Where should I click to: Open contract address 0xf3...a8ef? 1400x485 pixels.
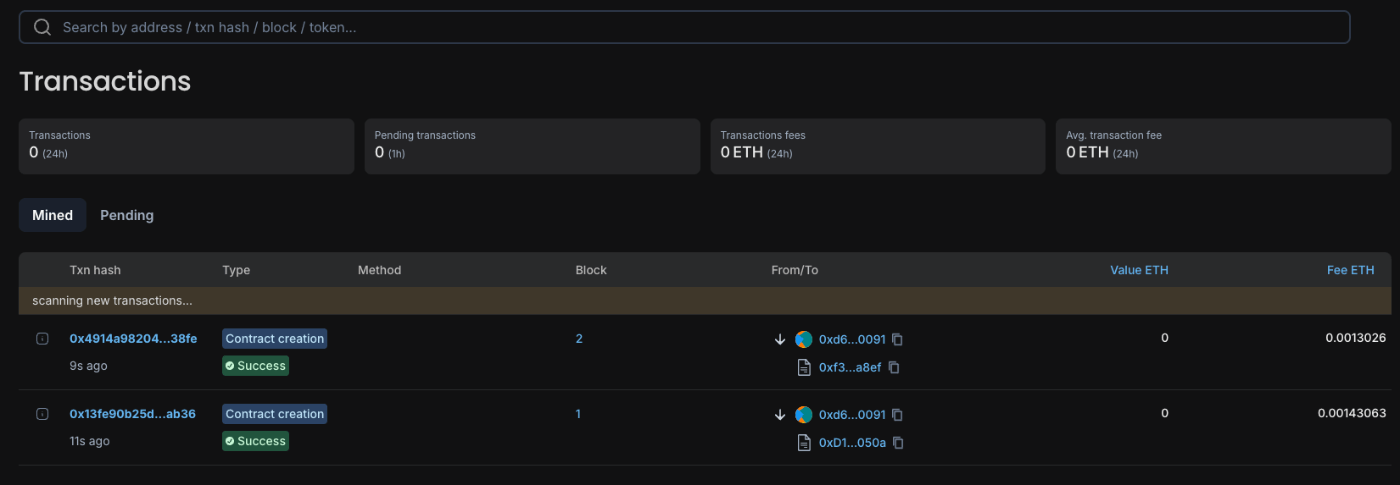click(x=850, y=368)
